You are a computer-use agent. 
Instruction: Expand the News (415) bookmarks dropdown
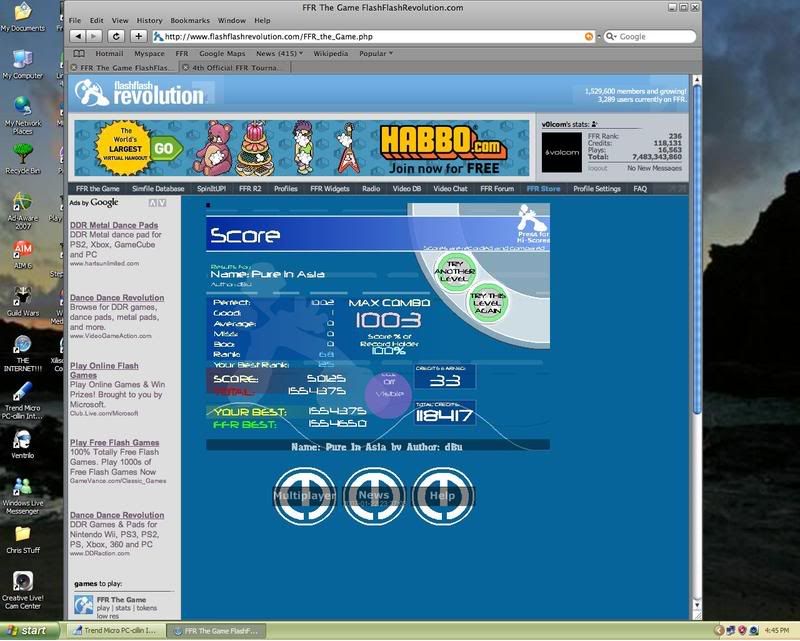pos(280,54)
